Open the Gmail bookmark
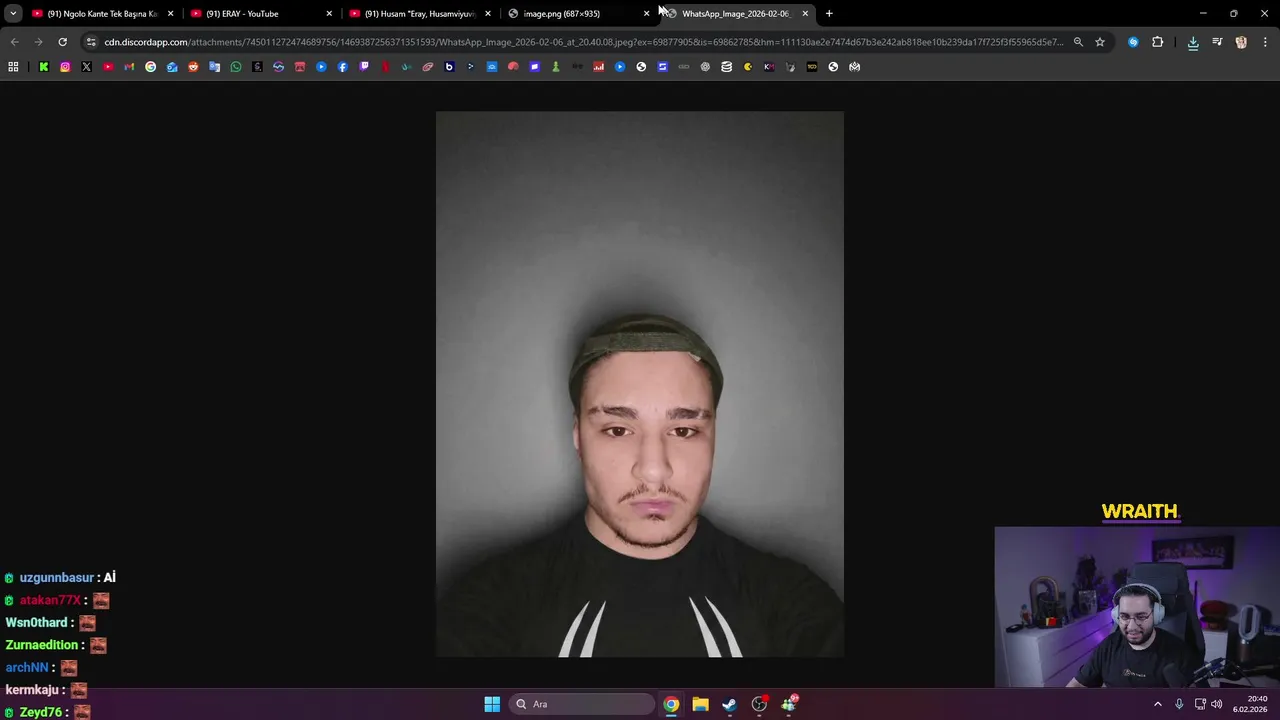 point(129,67)
